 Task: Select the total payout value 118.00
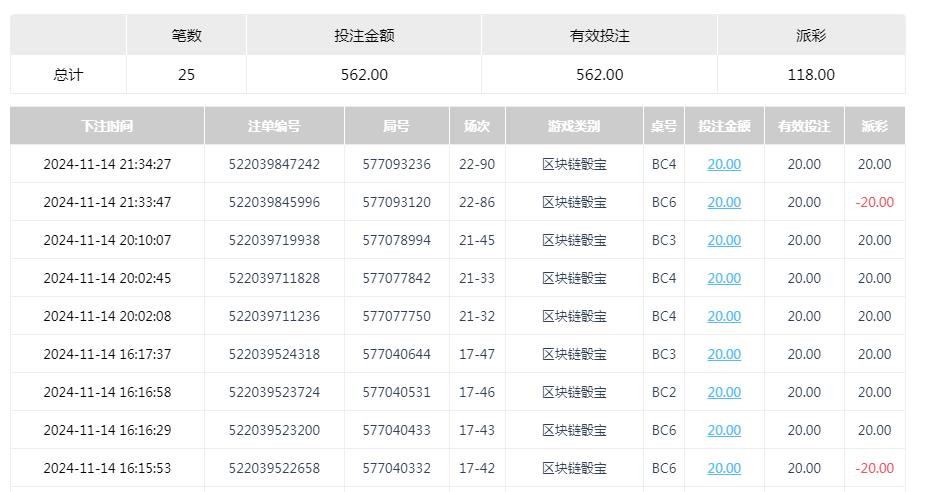(811, 74)
